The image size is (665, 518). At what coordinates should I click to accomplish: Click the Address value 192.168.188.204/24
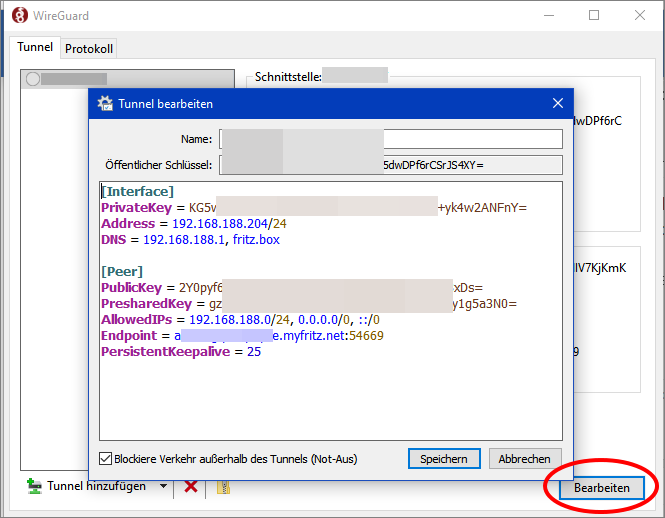[x=229, y=224]
